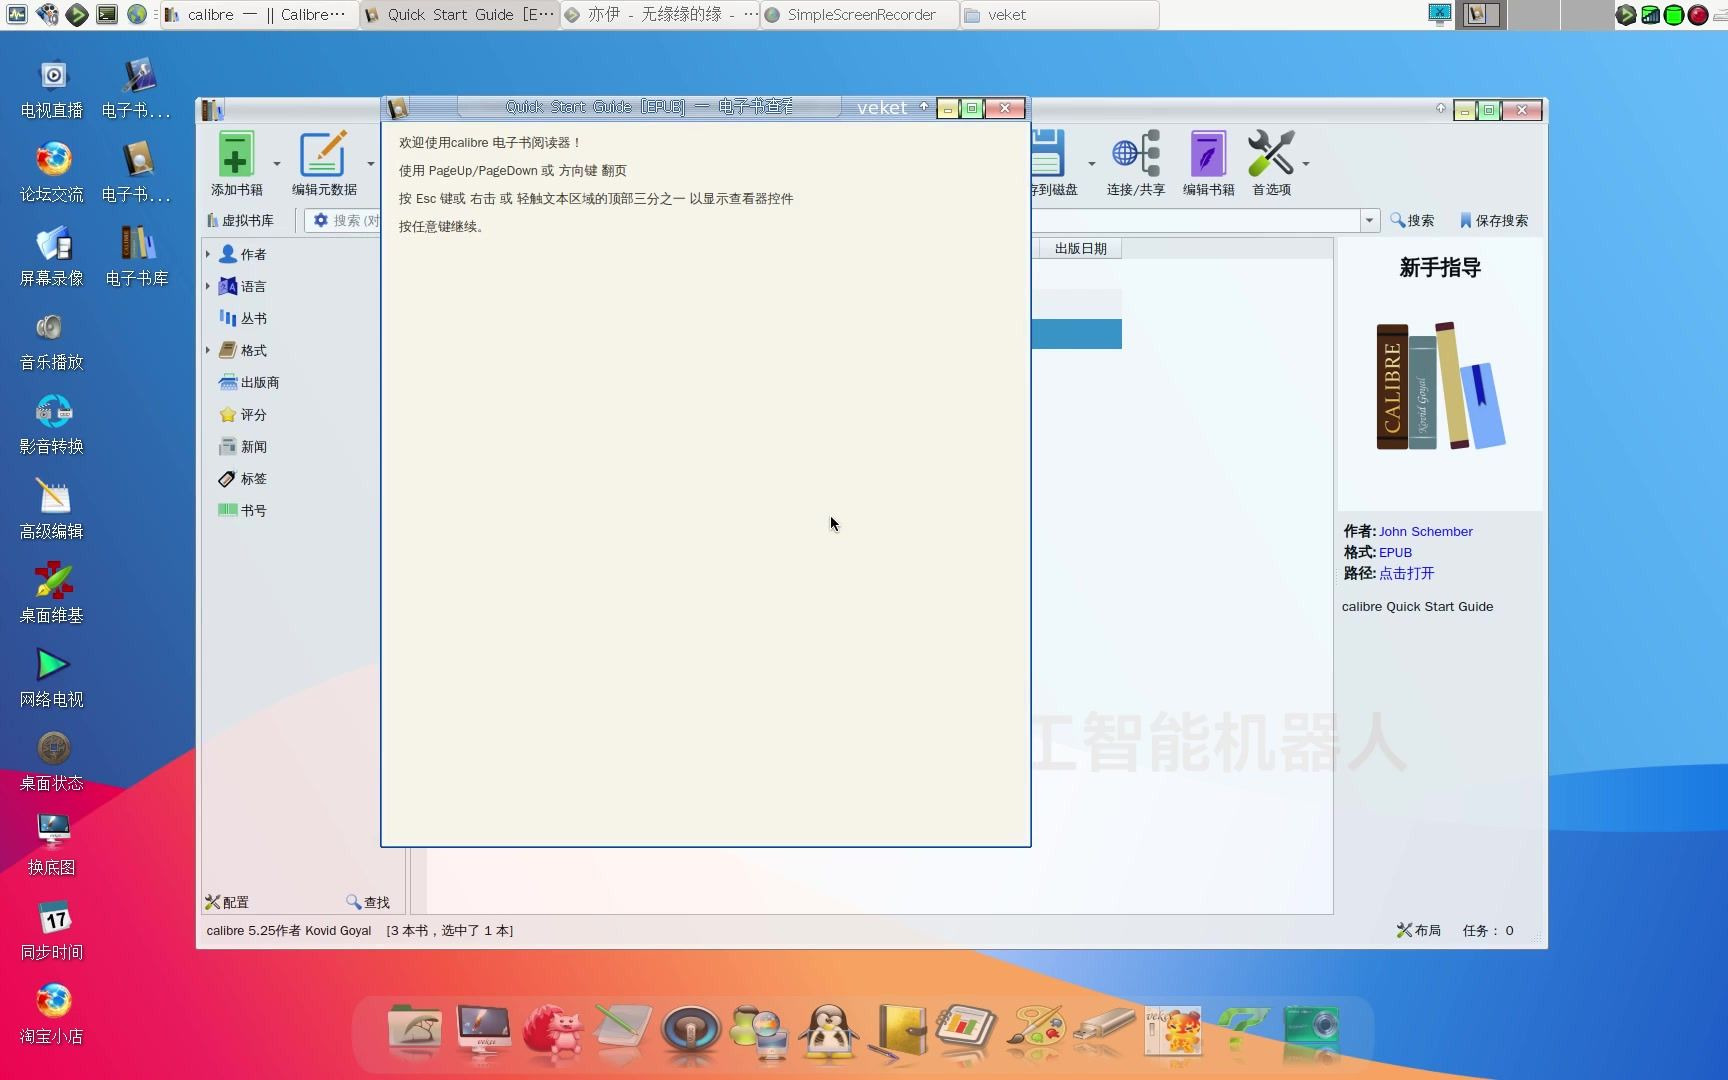Viewport: 1728px width, 1080px height.
Task: Click the path 'click to open' link
Action: coord(1406,573)
